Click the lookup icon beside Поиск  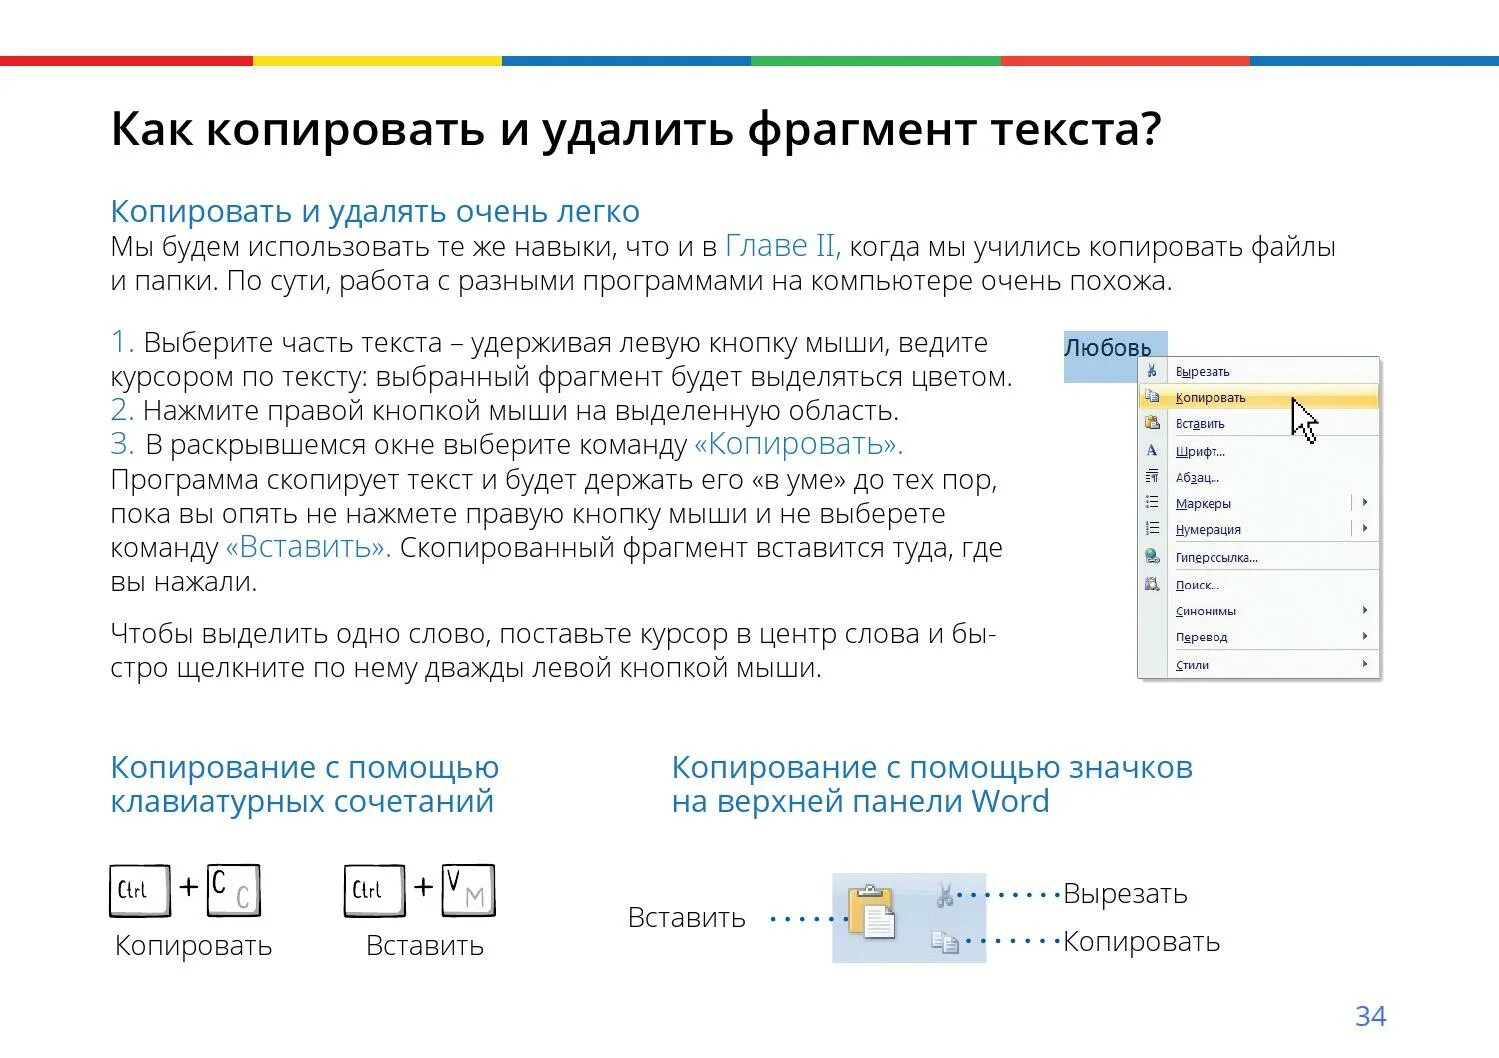(x=1152, y=585)
